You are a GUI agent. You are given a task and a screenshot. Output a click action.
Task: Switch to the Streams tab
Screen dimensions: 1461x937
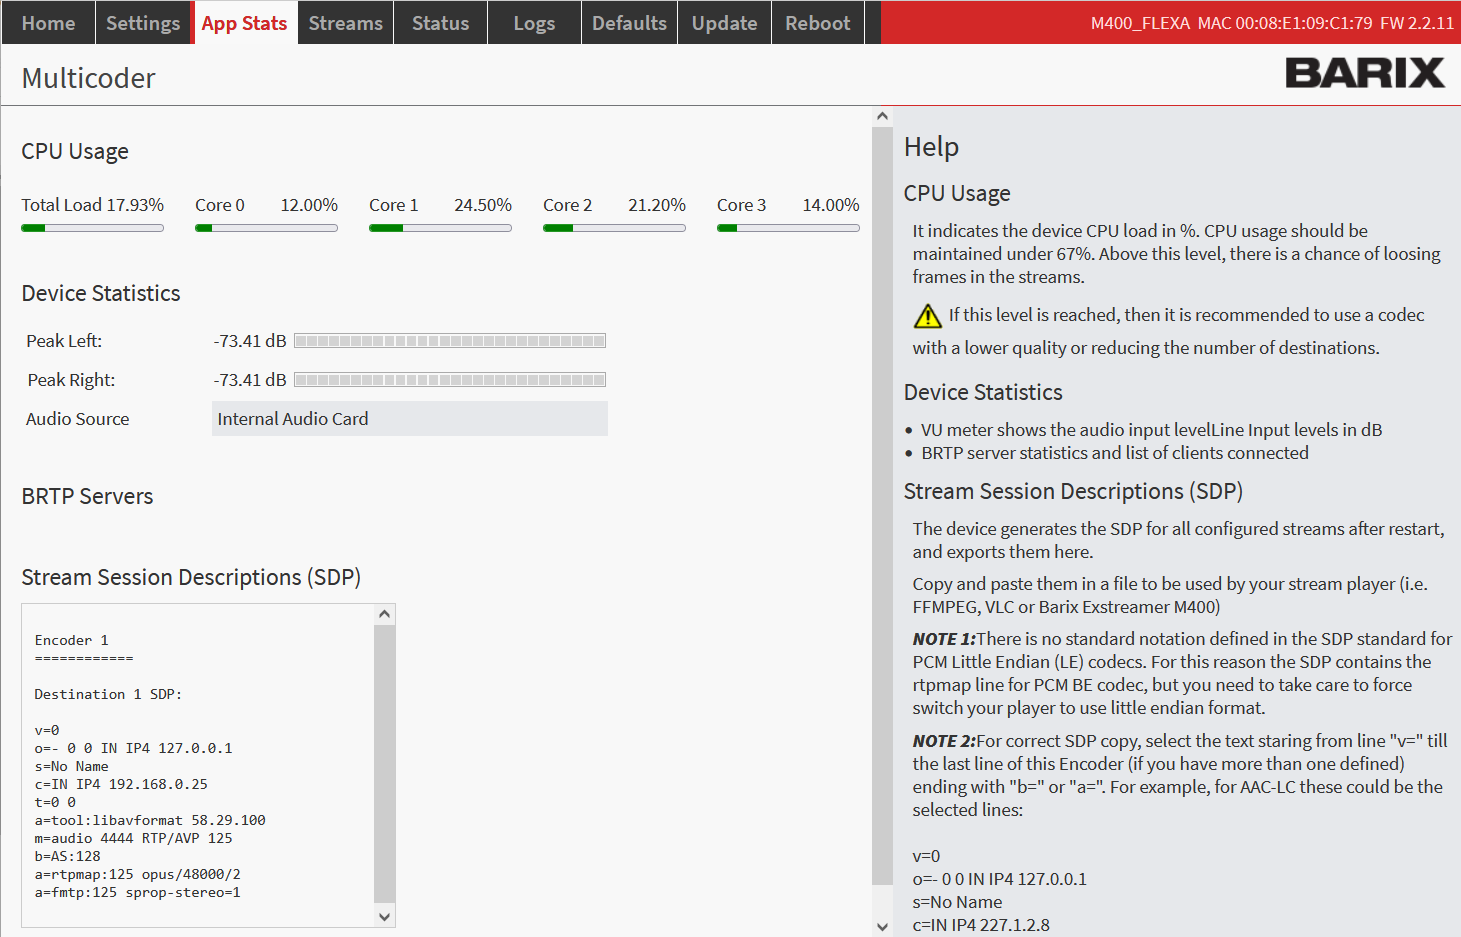click(345, 23)
